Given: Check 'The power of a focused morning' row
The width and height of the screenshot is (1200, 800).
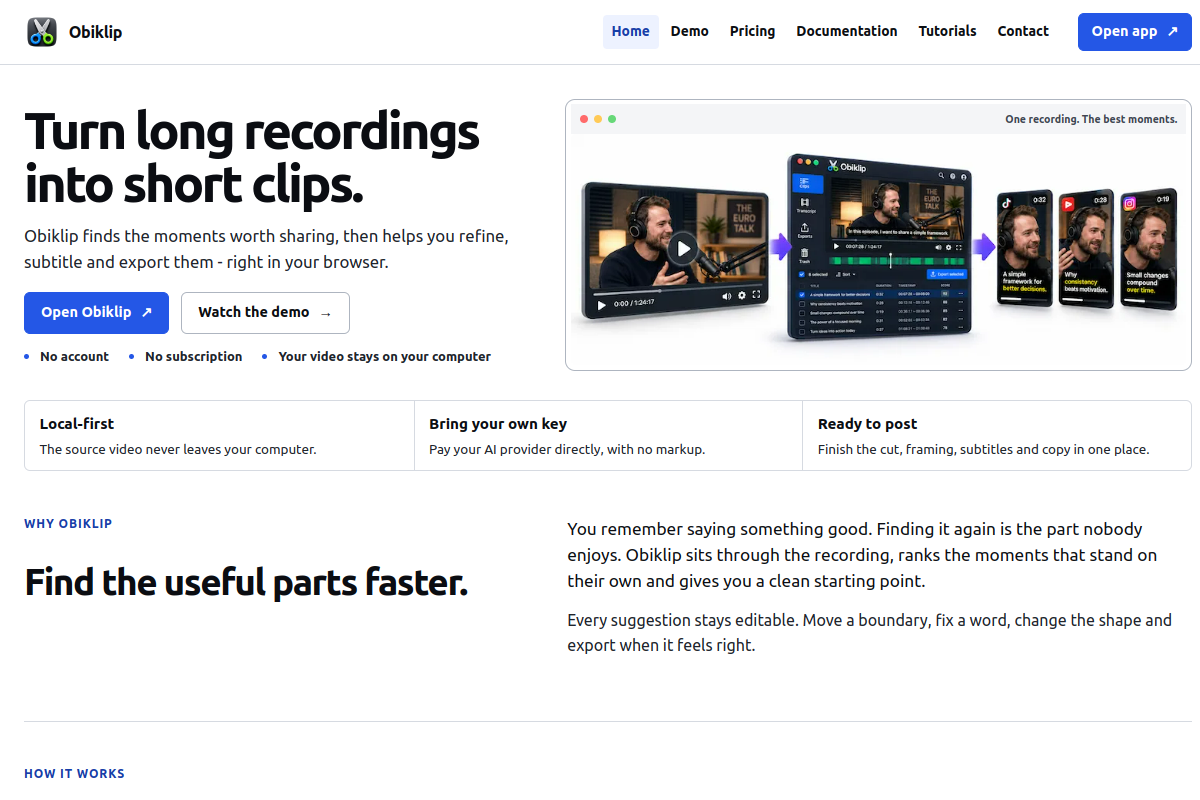Looking at the screenshot, I should [802, 322].
